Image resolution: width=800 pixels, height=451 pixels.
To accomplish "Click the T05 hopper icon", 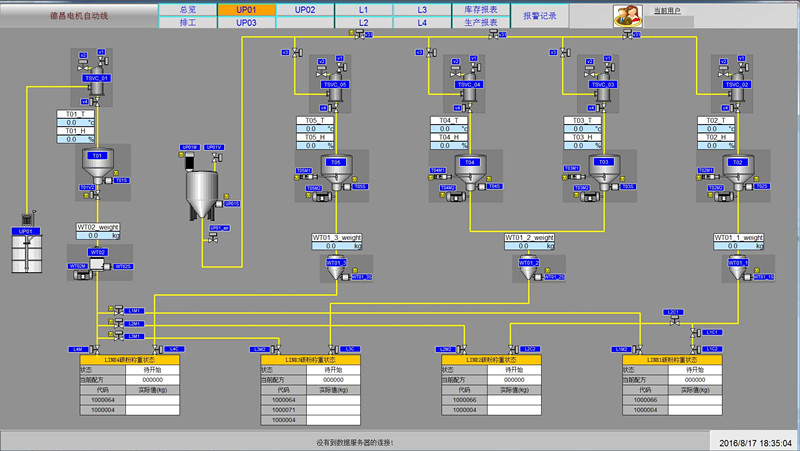I will (336, 170).
